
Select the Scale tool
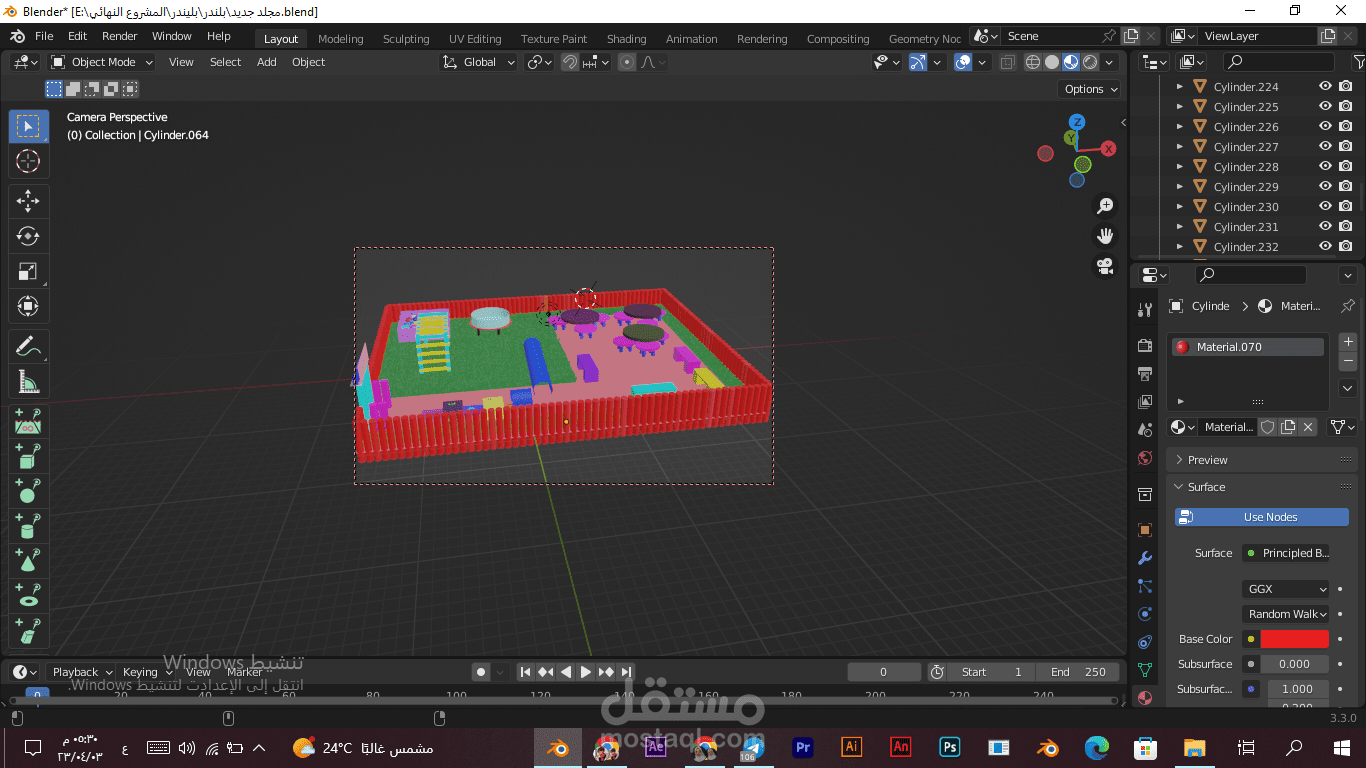click(28, 271)
